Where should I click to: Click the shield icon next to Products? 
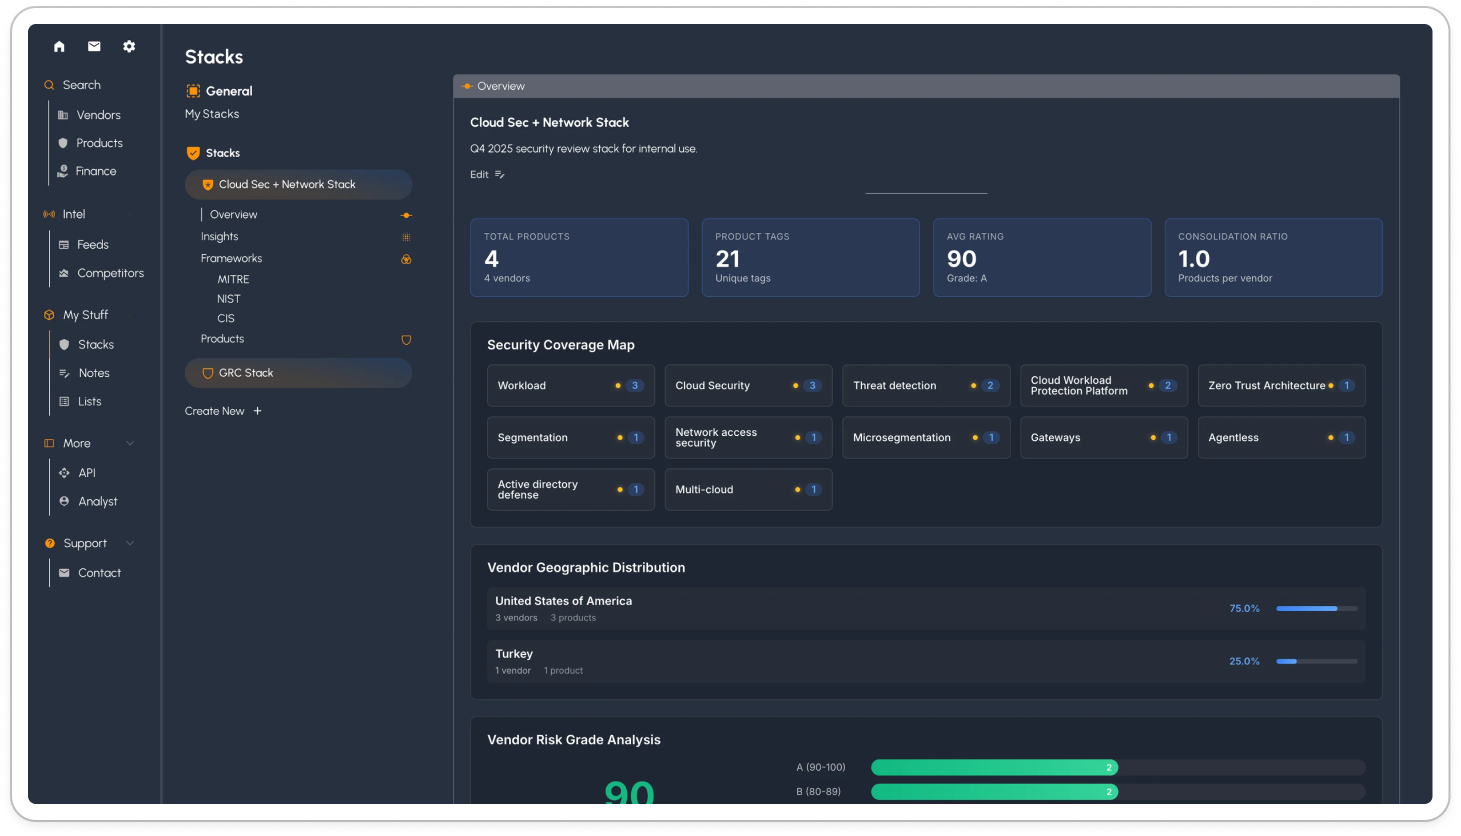click(x=406, y=340)
